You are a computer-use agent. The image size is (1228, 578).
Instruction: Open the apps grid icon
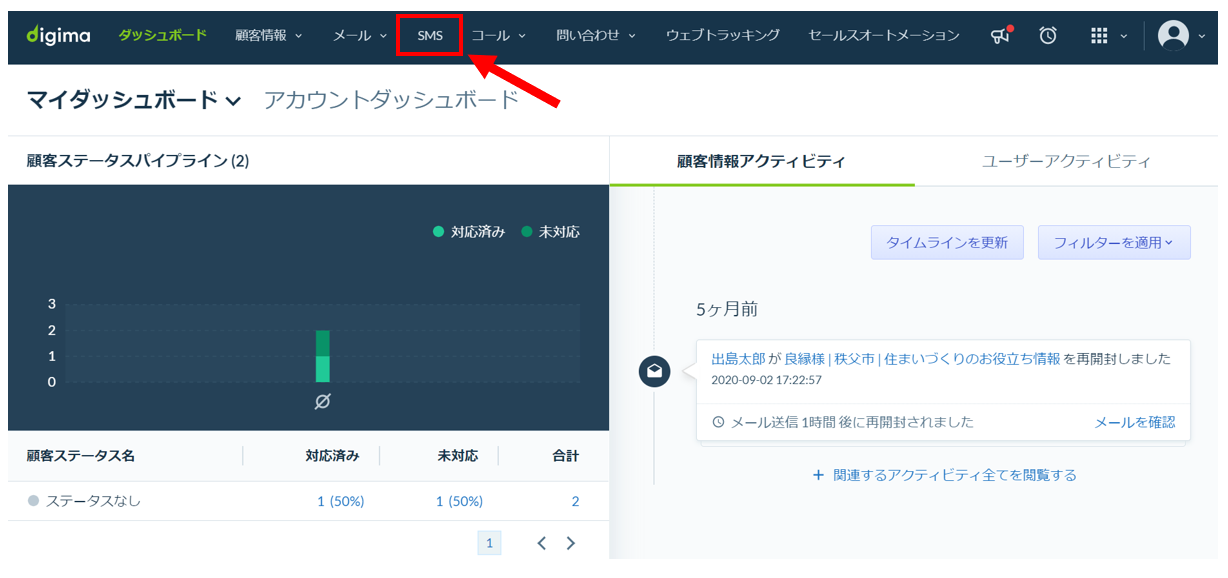pyautogui.click(x=1099, y=35)
